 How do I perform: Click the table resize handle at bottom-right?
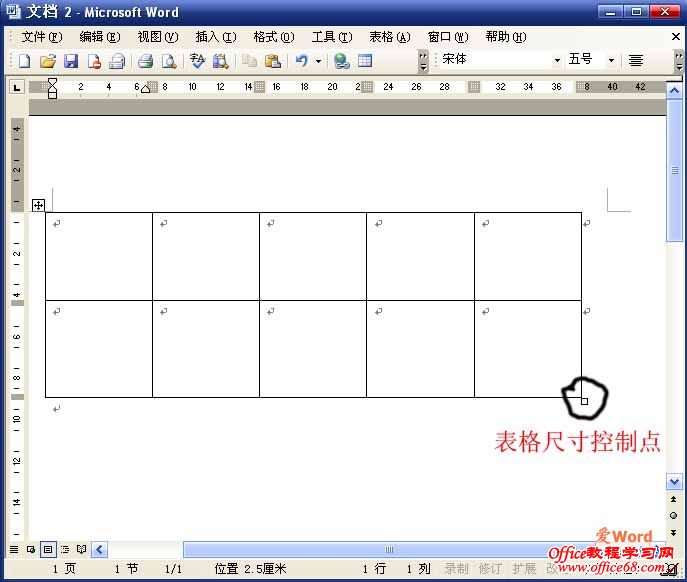584,401
